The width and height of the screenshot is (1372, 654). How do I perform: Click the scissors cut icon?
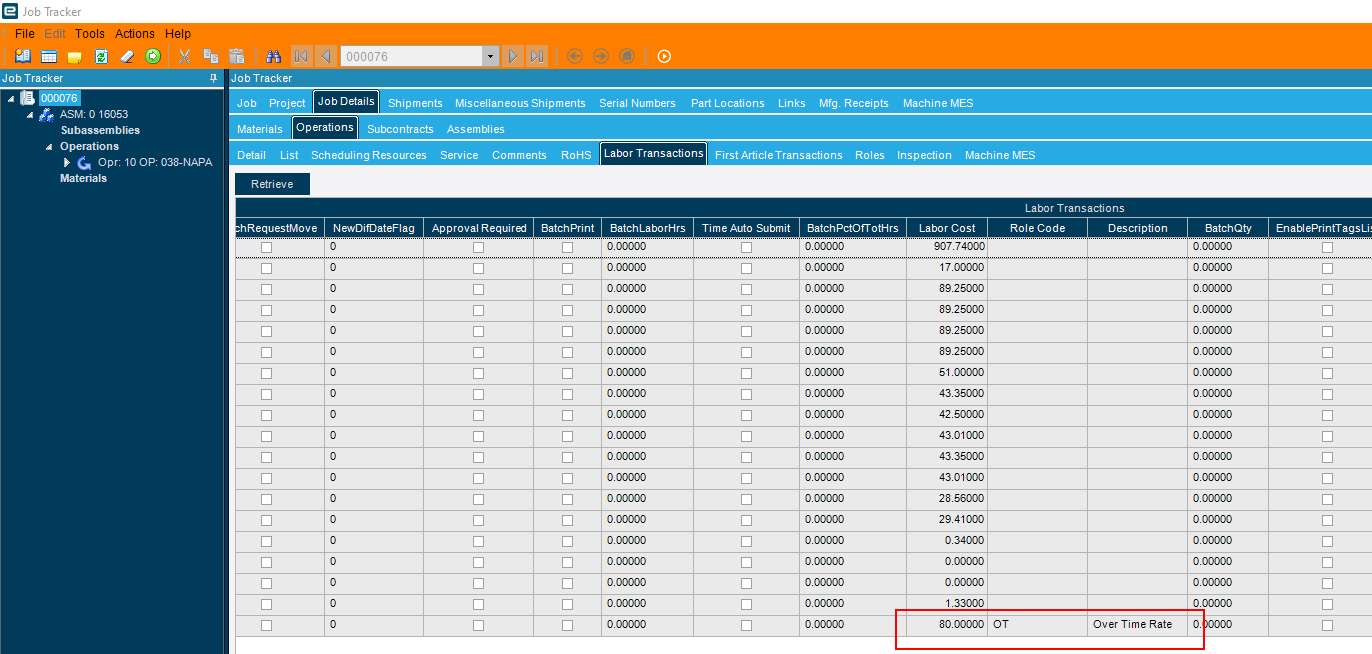coord(184,56)
